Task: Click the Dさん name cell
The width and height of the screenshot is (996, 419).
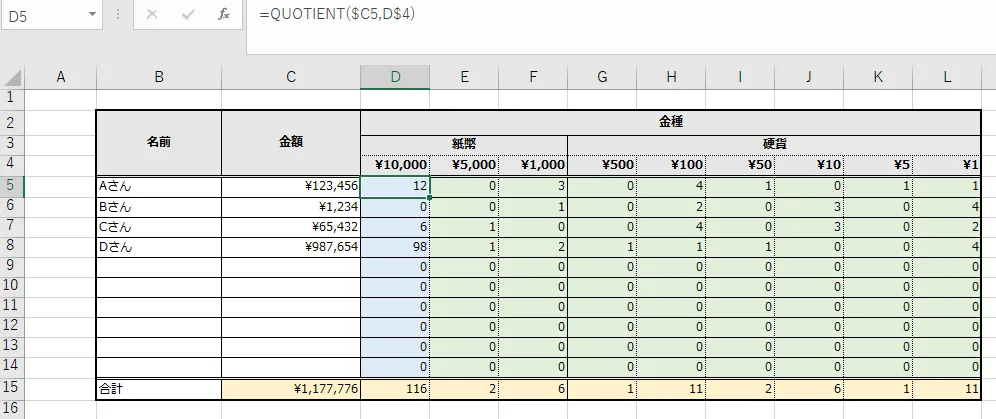Action: tap(159, 248)
